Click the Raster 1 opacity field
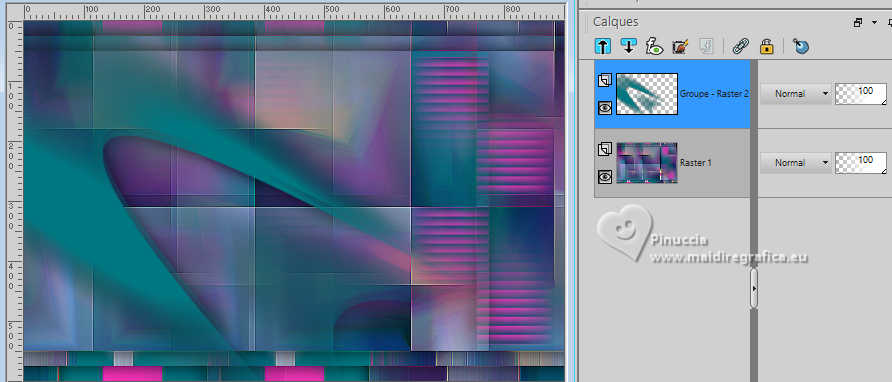The width and height of the screenshot is (892, 382). 861,163
